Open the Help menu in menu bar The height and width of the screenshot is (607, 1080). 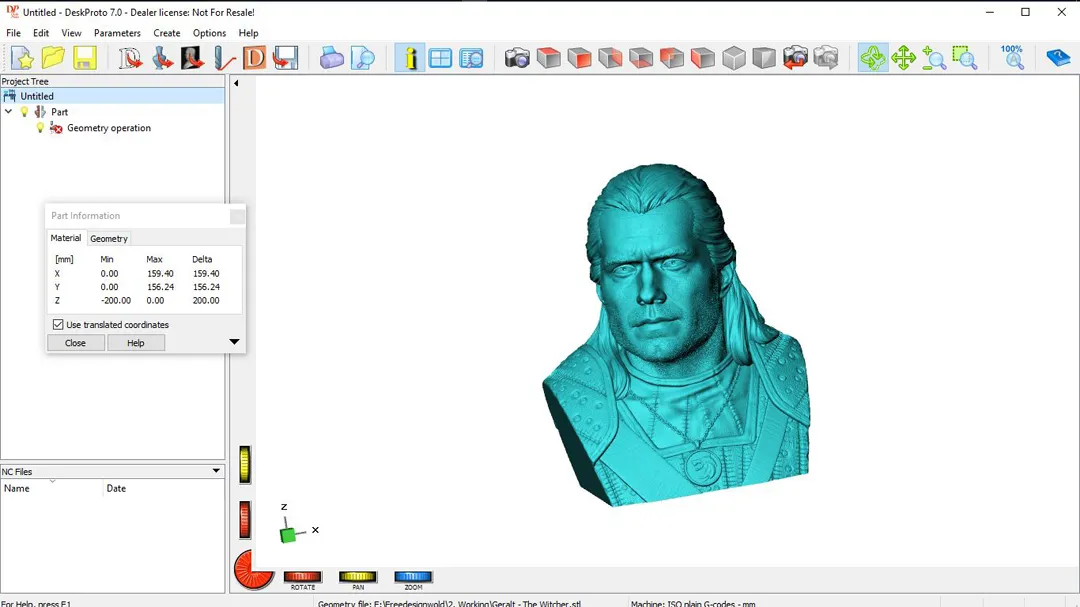pos(248,33)
